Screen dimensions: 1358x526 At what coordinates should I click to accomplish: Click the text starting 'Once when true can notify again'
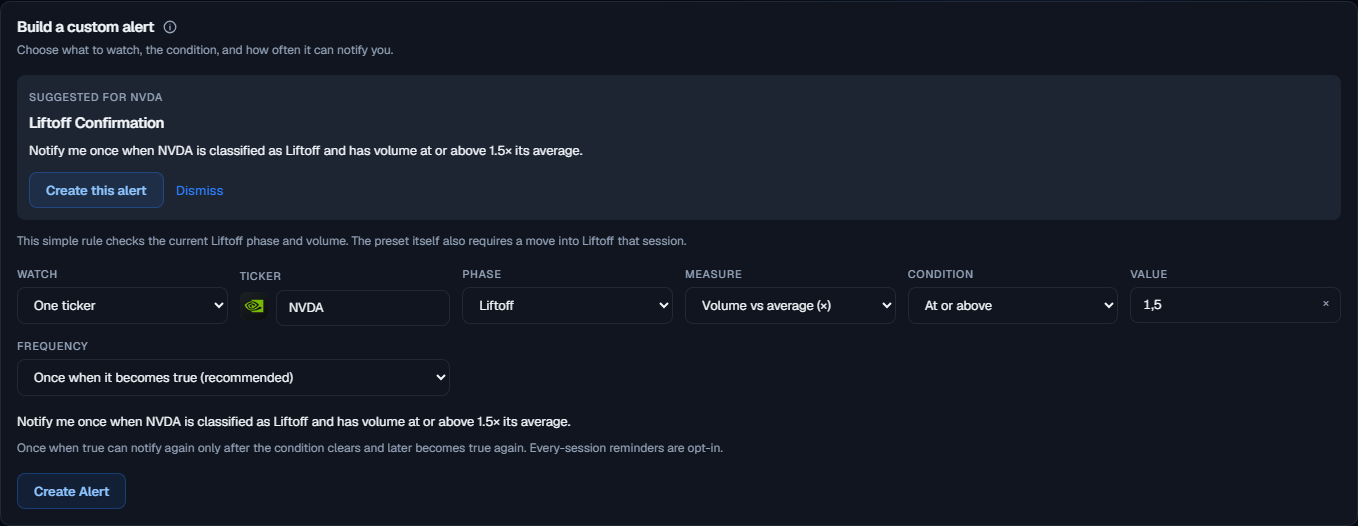point(370,448)
